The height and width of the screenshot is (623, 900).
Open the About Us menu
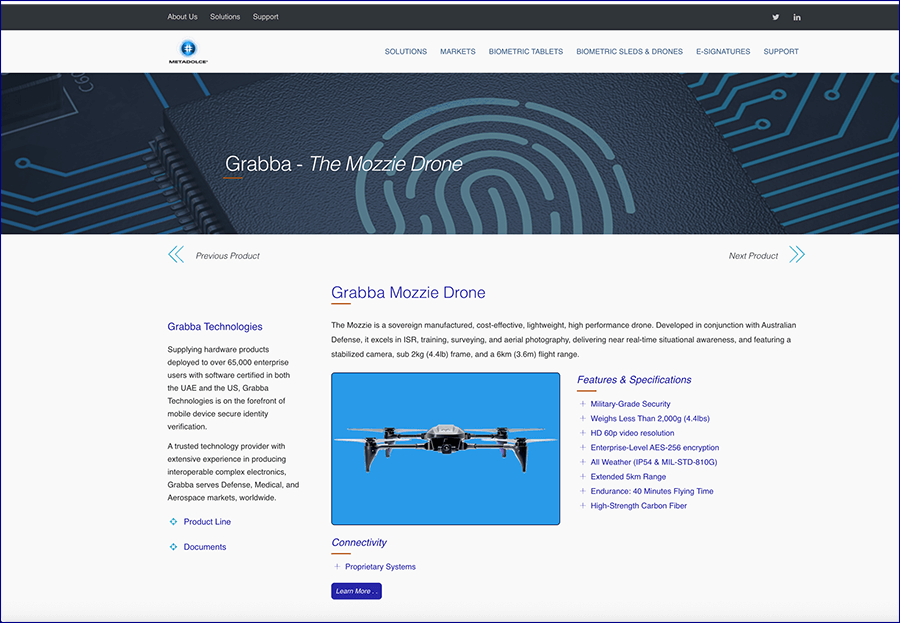[182, 17]
